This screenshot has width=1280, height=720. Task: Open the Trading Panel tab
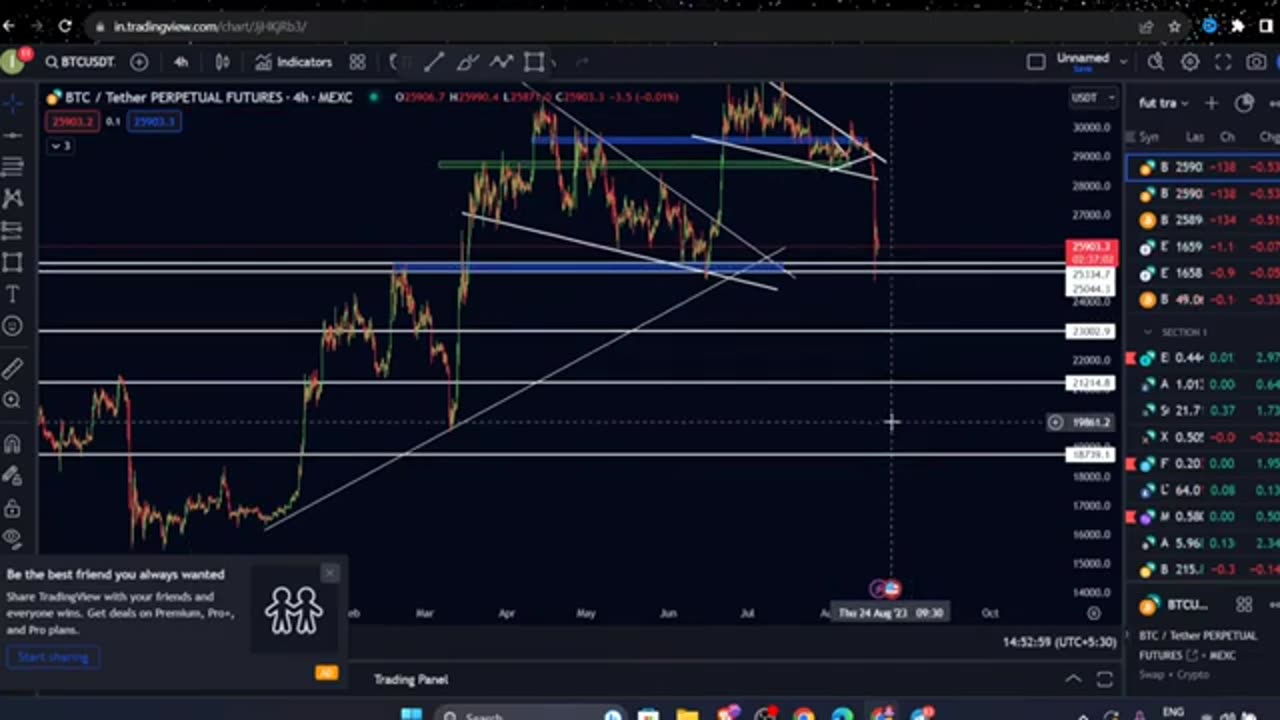[411, 679]
